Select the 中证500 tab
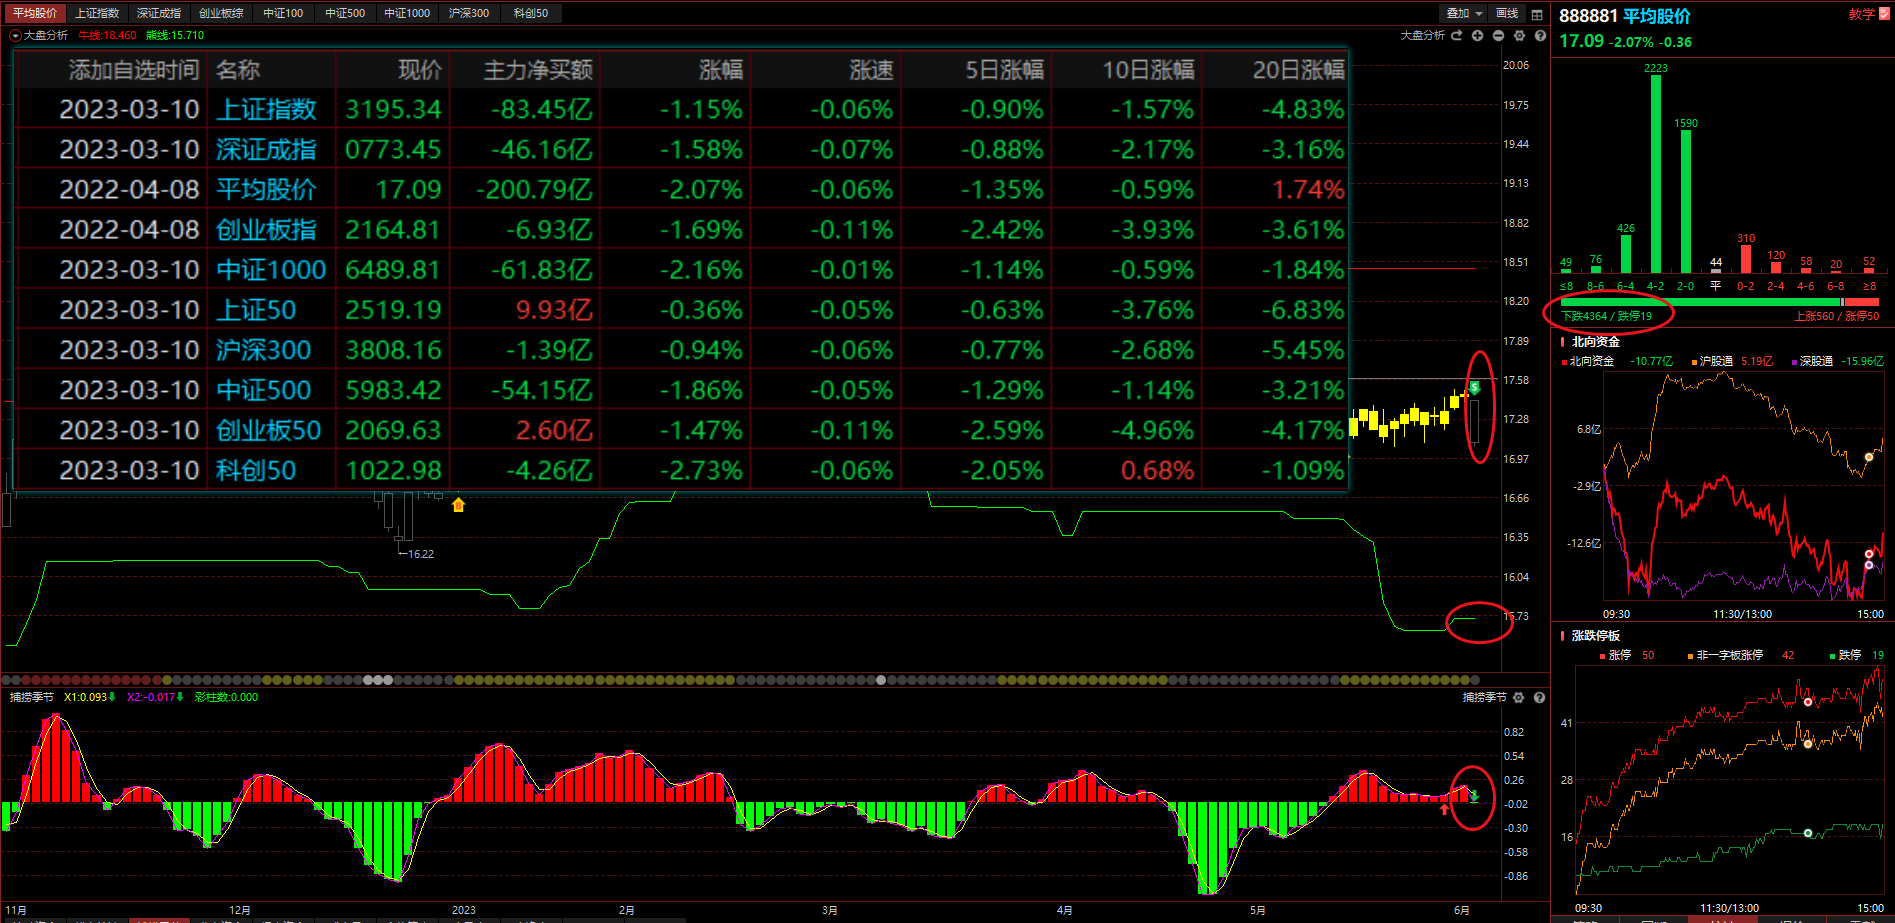This screenshot has height=923, width=1895. pos(345,13)
